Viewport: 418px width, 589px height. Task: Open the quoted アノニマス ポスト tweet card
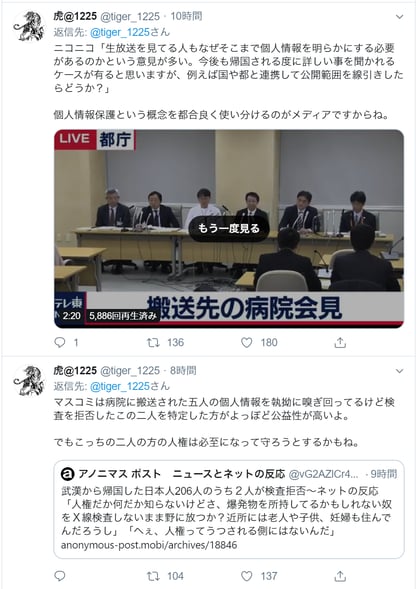coord(229,509)
